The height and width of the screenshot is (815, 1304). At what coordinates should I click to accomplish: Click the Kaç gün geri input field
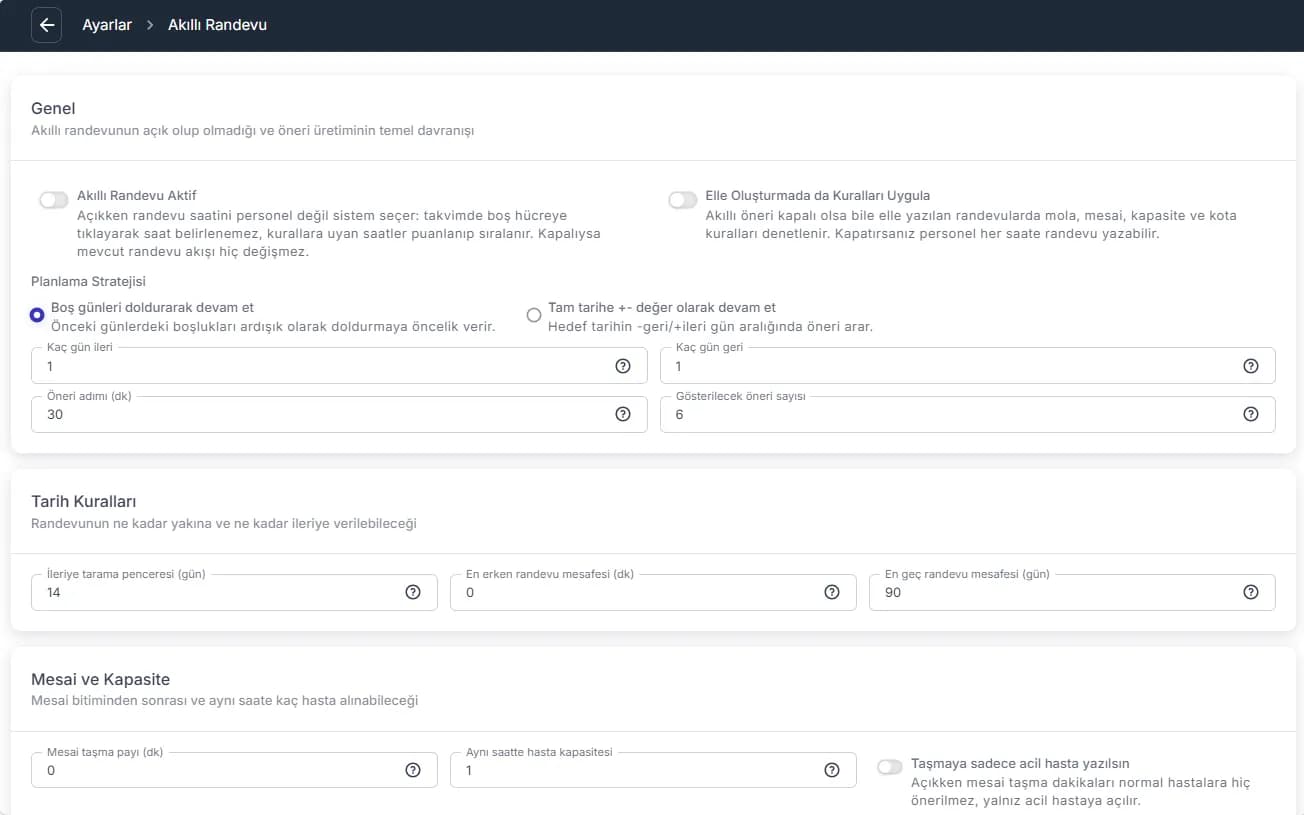pos(968,365)
